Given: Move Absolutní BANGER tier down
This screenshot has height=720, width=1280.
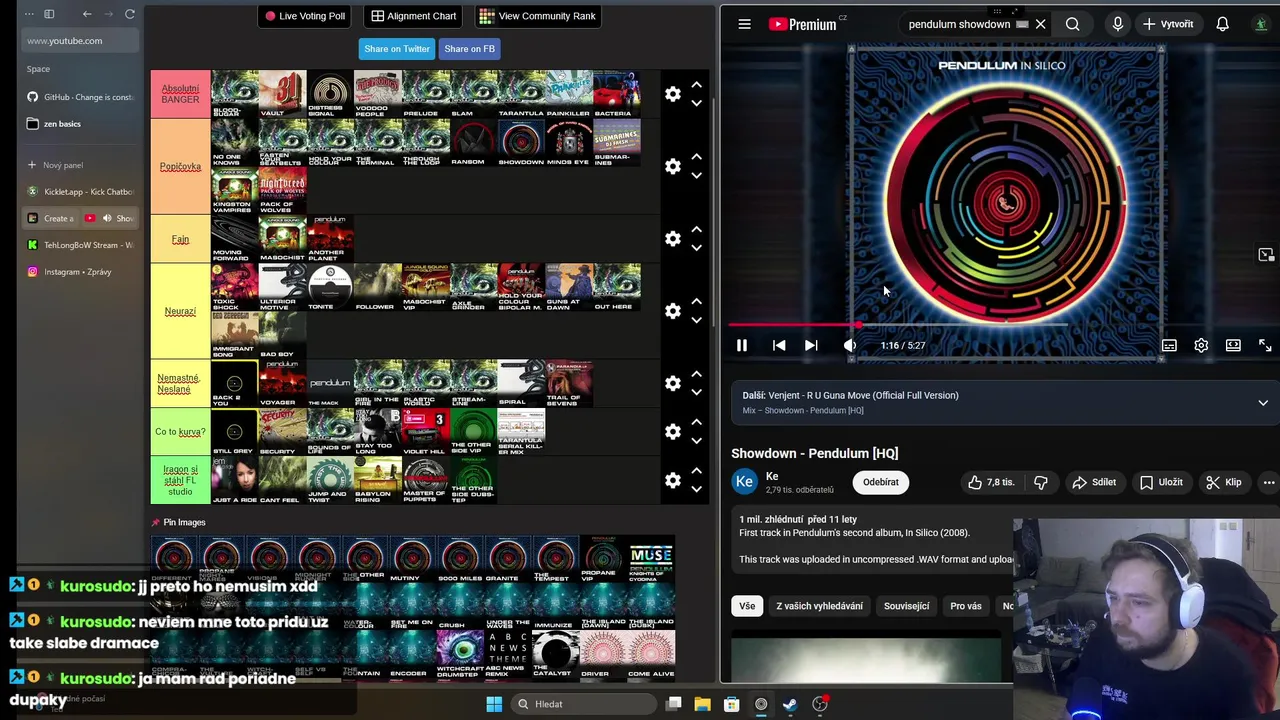Looking at the screenshot, I should click(x=696, y=103).
